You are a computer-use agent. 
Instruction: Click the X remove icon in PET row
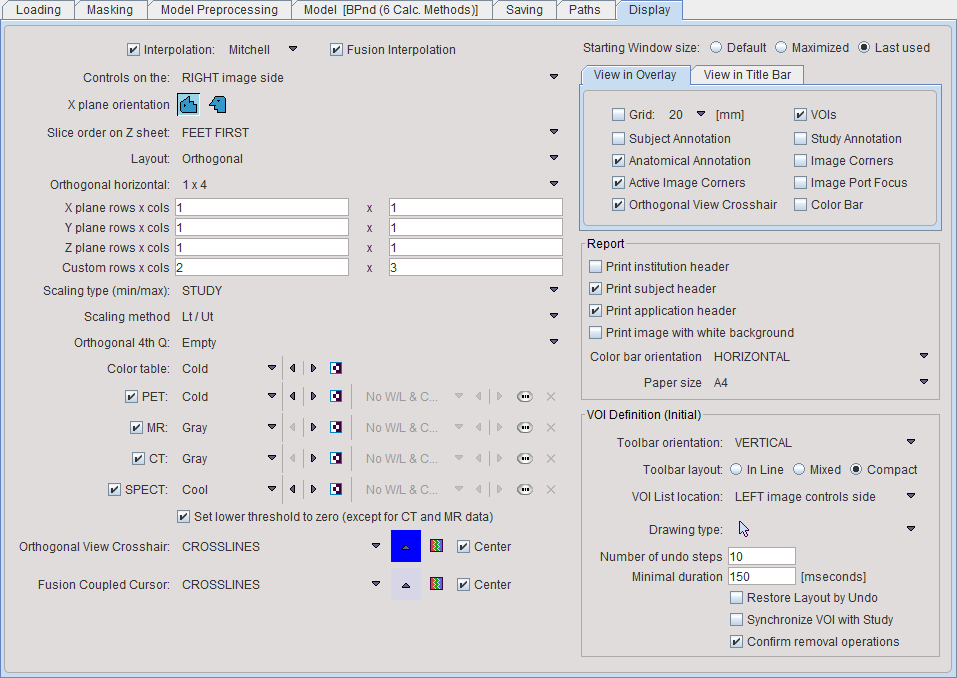(x=551, y=397)
